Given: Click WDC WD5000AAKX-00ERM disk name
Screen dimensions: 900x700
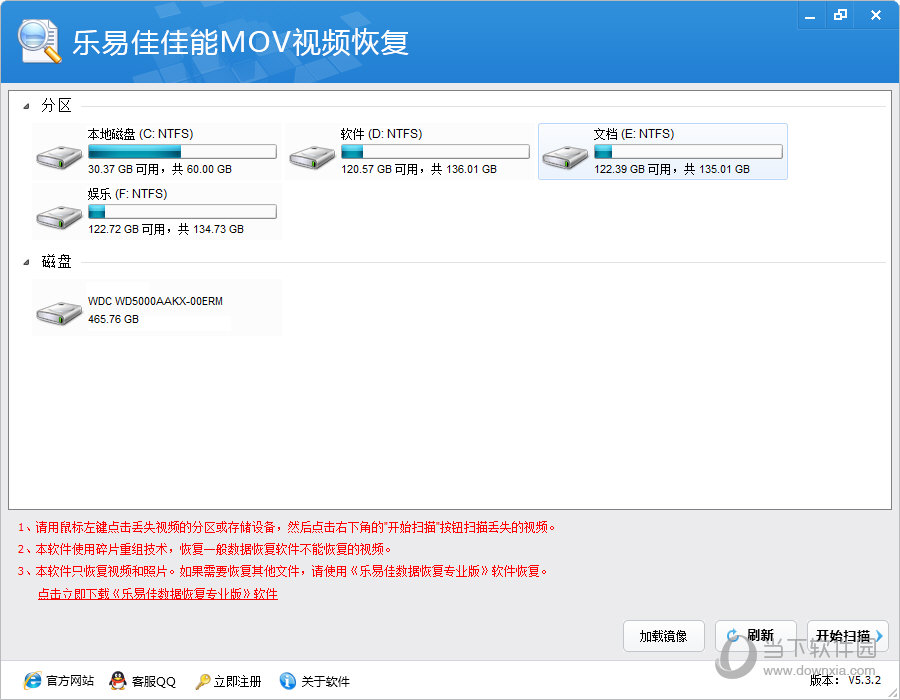Looking at the screenshot, I should pos(155,301).
